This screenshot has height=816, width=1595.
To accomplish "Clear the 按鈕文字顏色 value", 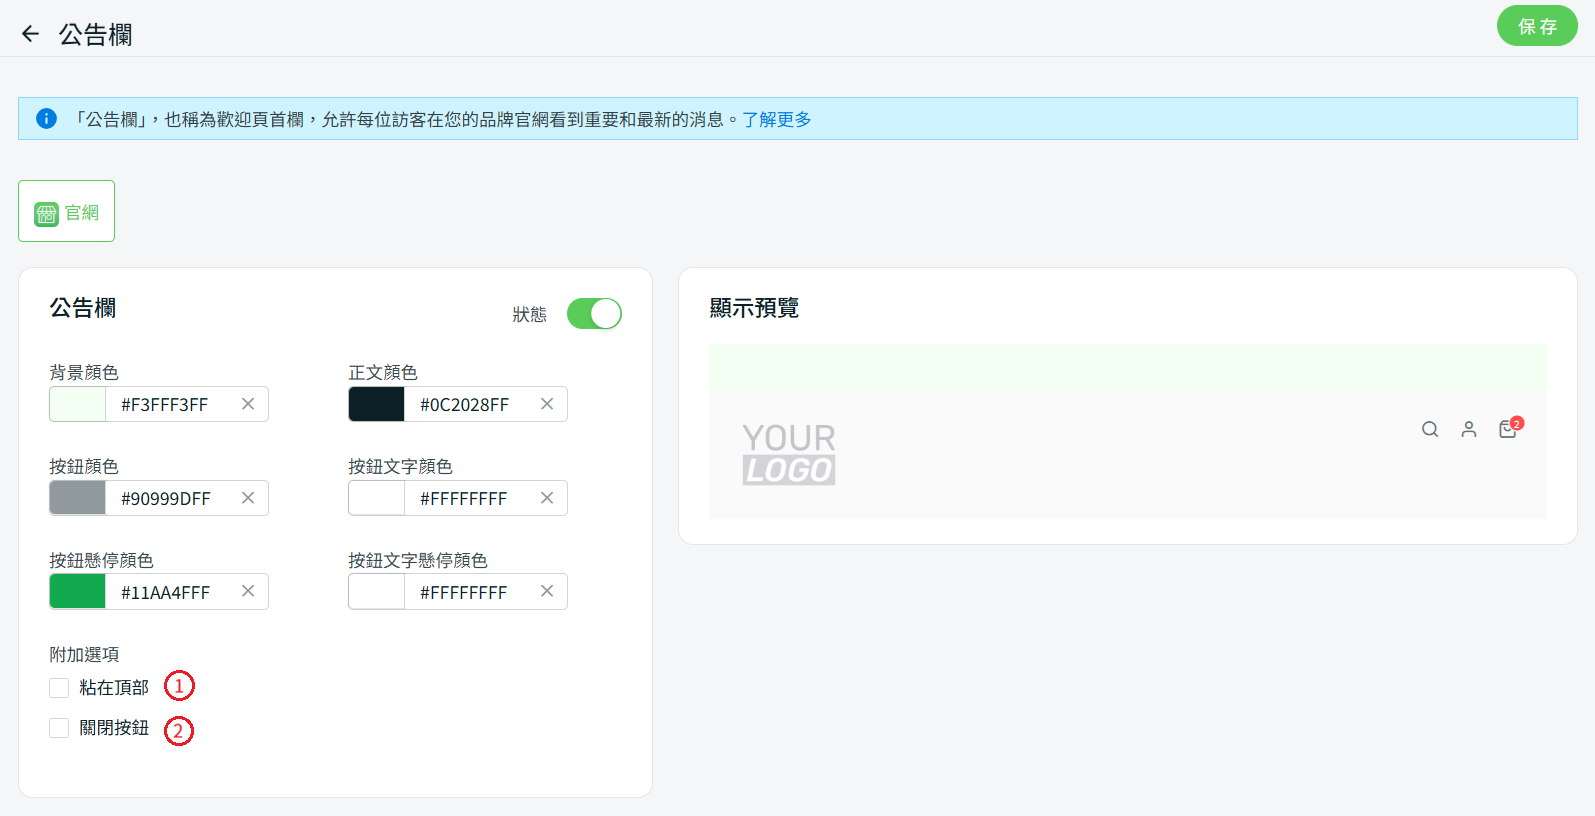I will click(547, 498).
